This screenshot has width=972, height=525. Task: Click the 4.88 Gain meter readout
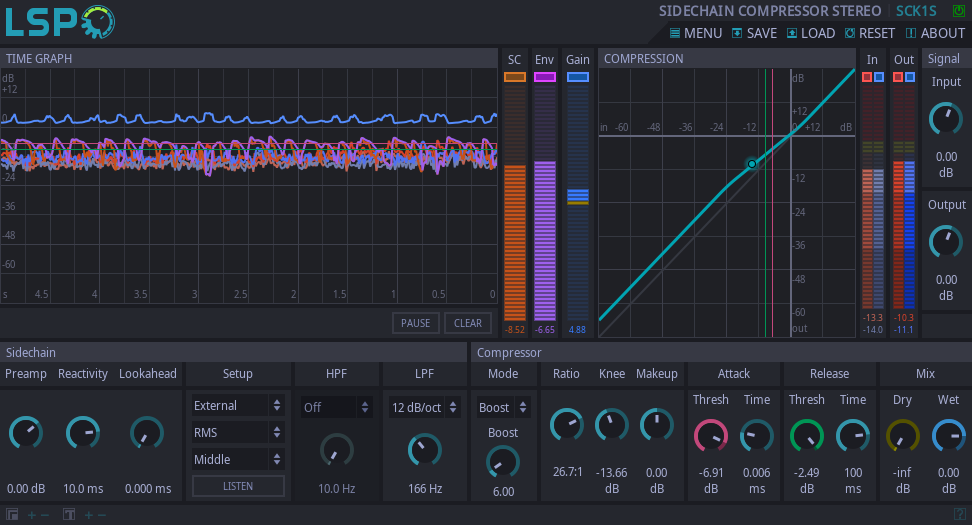[x=577, y=330]
